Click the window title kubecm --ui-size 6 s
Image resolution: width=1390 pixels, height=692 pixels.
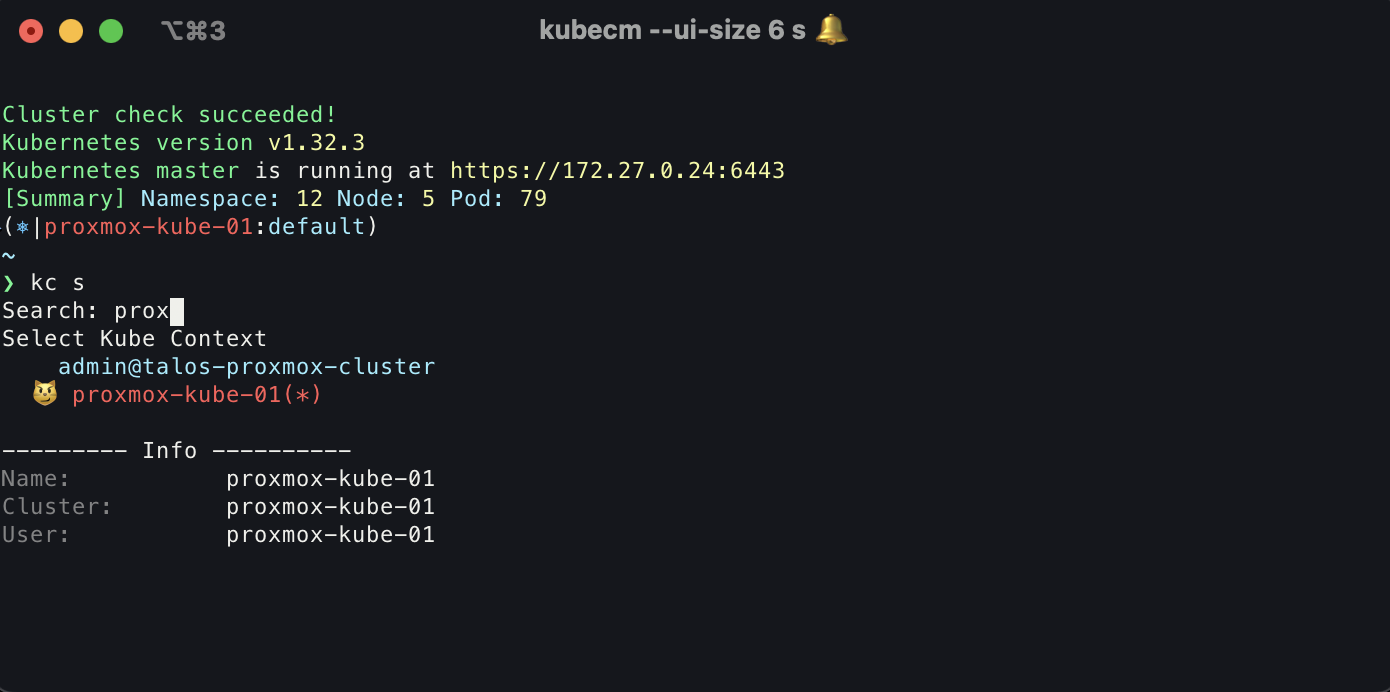[672, 30]
